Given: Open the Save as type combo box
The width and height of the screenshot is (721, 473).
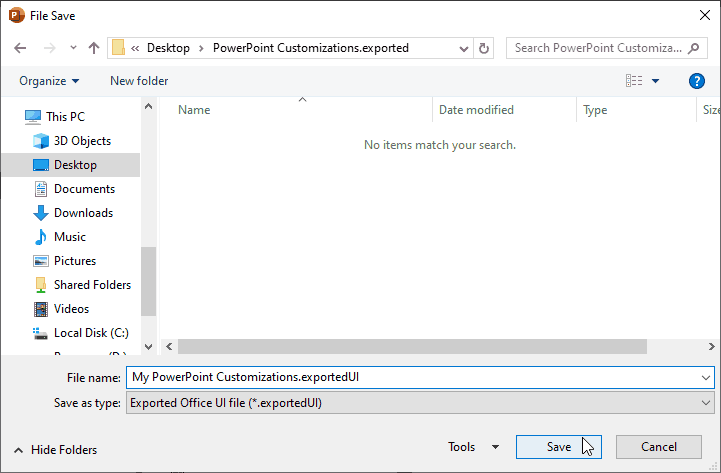Looking at the screenshot, I should pyautogui.click(x=420, y=403).
